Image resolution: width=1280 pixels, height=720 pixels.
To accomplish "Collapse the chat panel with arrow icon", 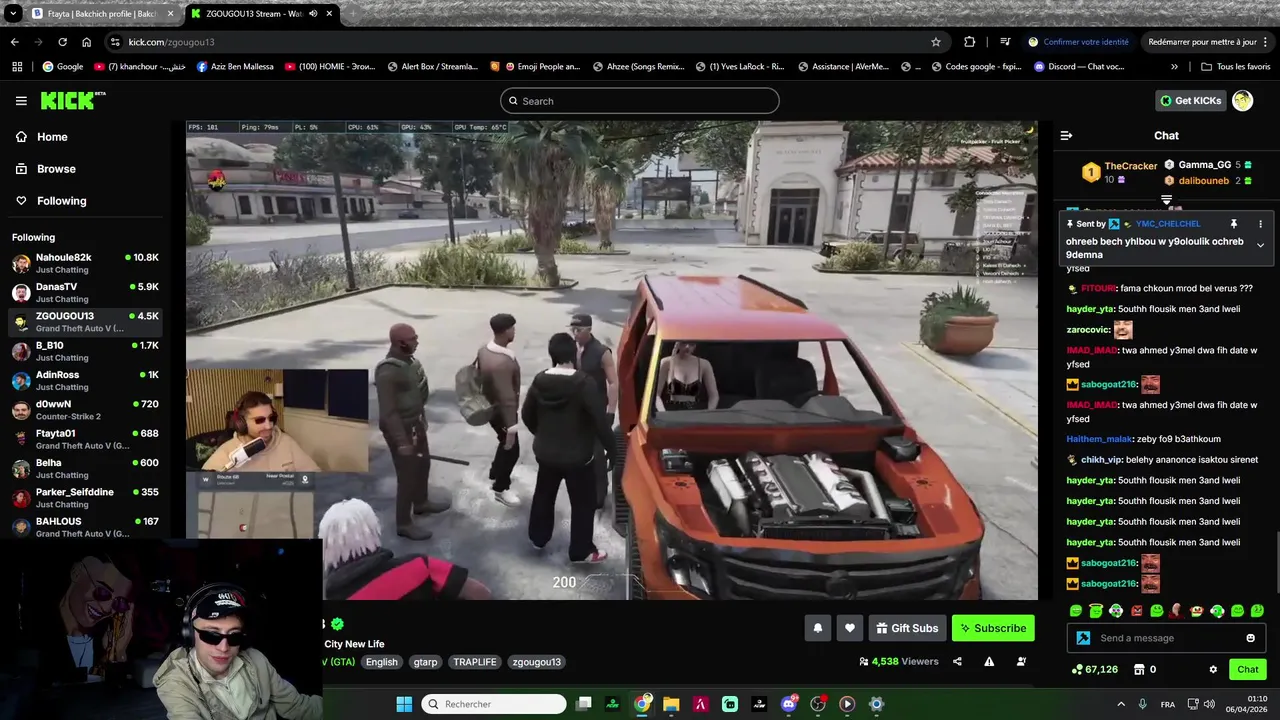I will 1066,135.
